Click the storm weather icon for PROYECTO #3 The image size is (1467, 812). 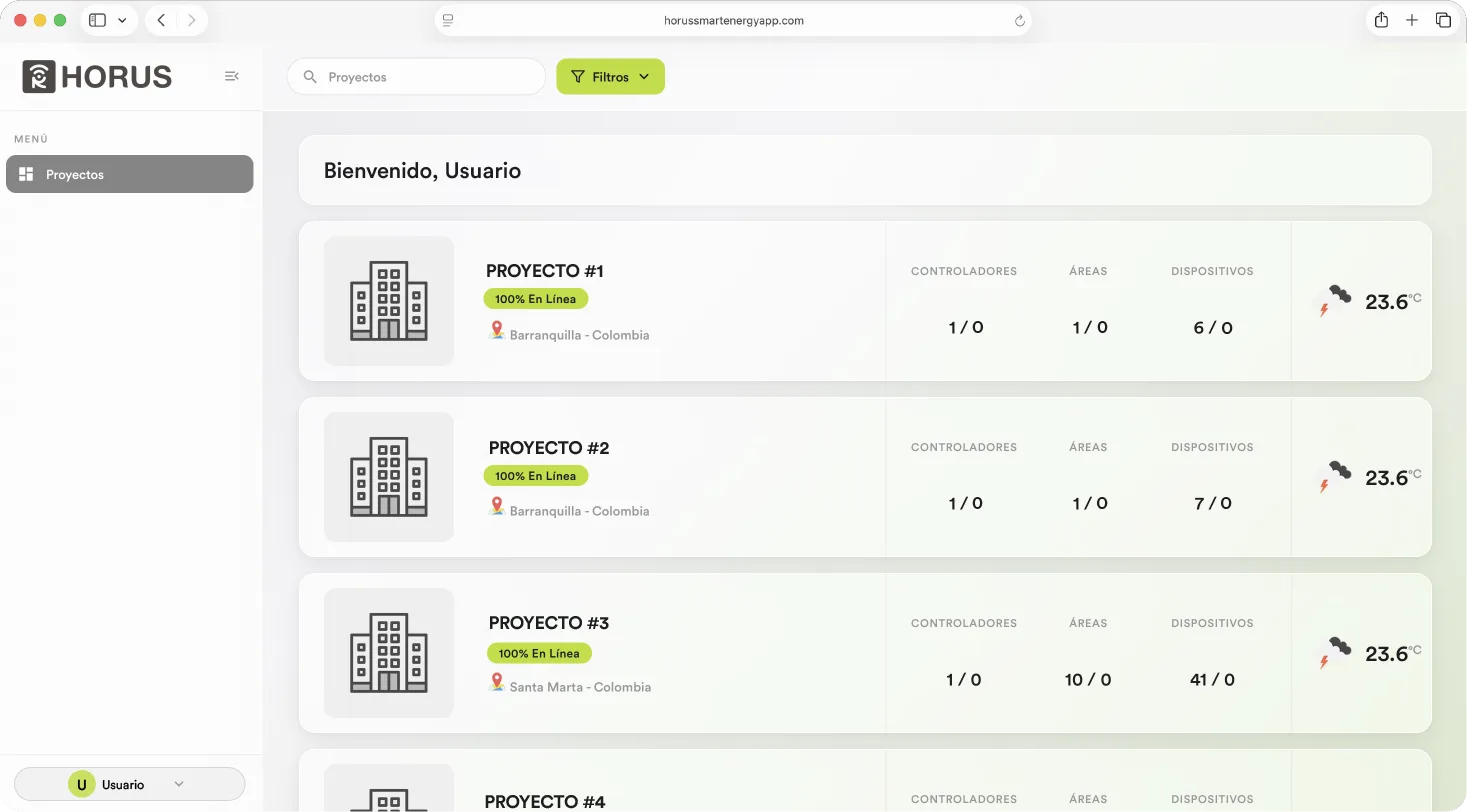[1334, 653]
